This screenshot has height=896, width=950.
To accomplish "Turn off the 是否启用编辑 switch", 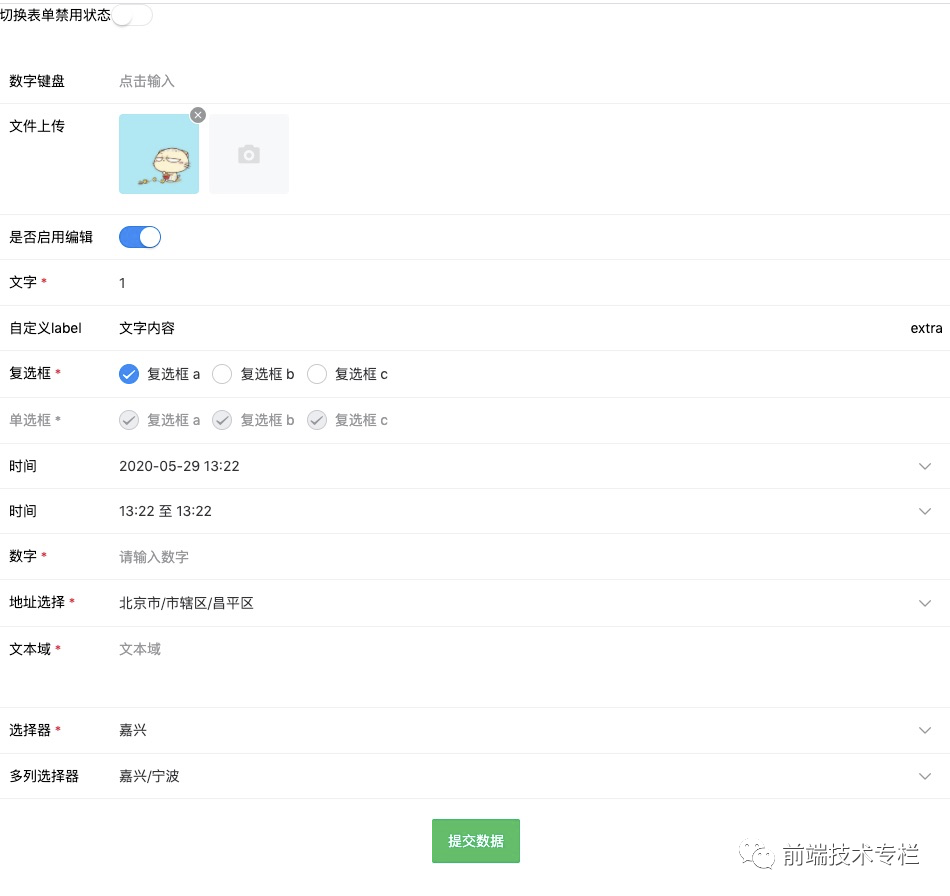I will click(x=140, y=237).
